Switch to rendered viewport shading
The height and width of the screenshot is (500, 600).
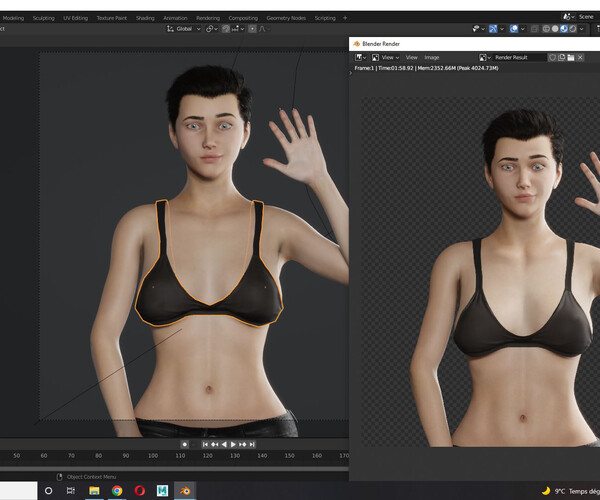point(572,29)
